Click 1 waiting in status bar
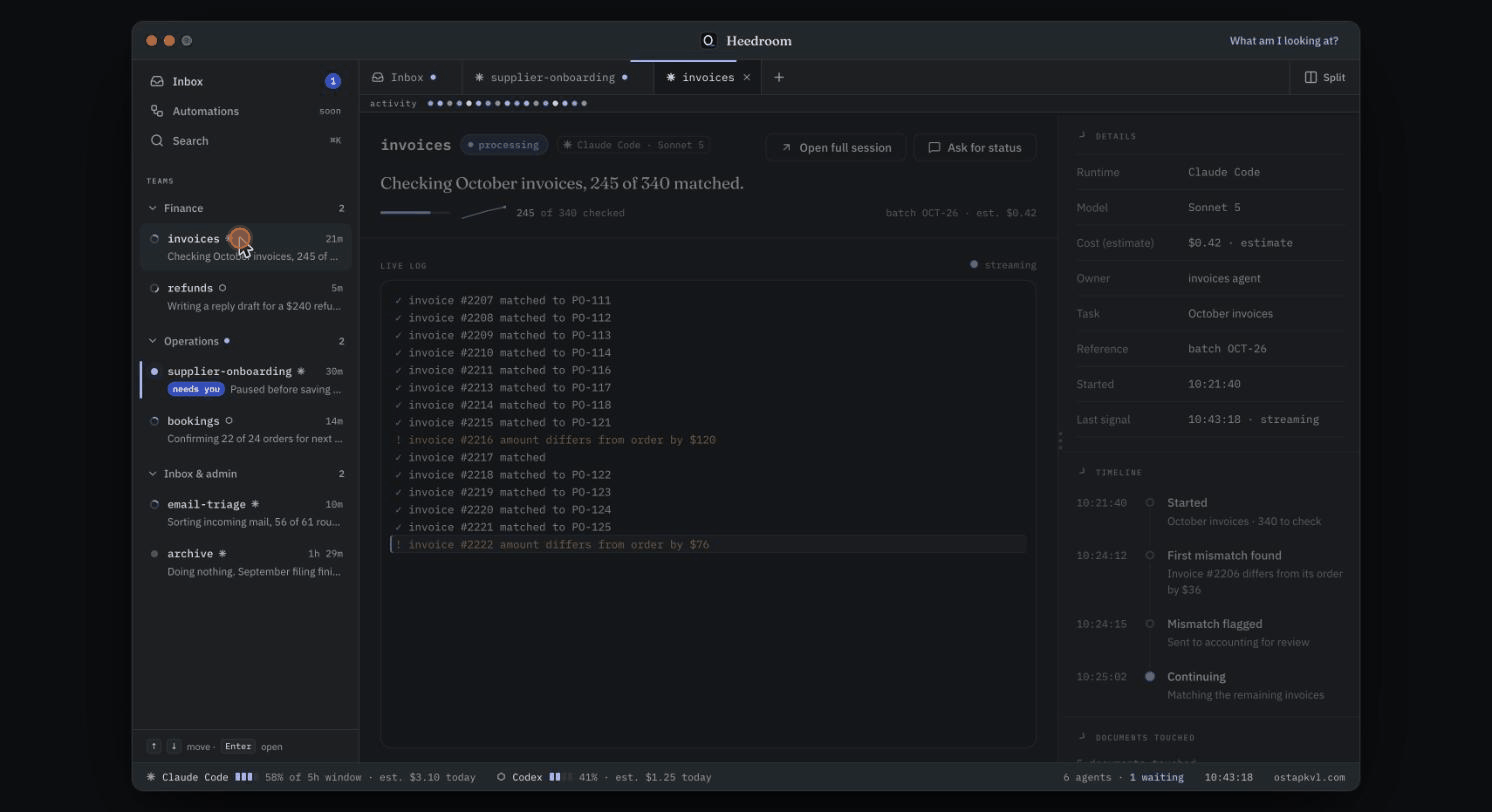The image size is (1492, 812). [x=1156, y=777]
